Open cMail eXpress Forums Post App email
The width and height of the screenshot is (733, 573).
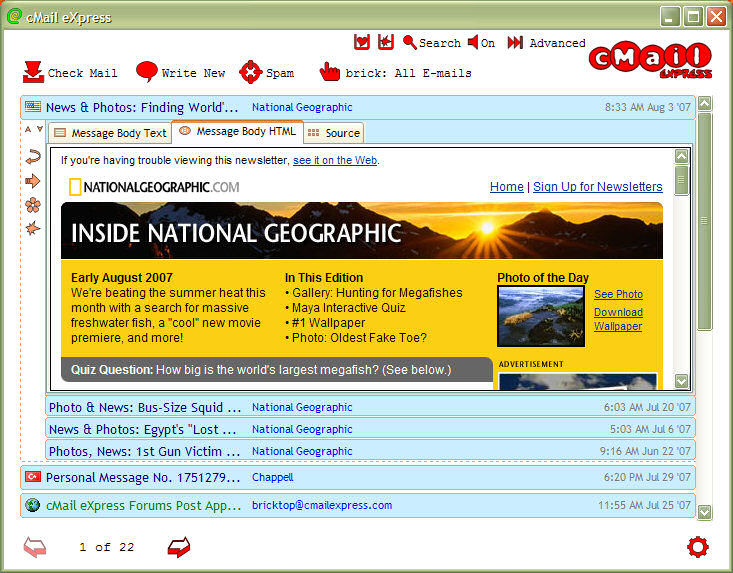point(358,505)
